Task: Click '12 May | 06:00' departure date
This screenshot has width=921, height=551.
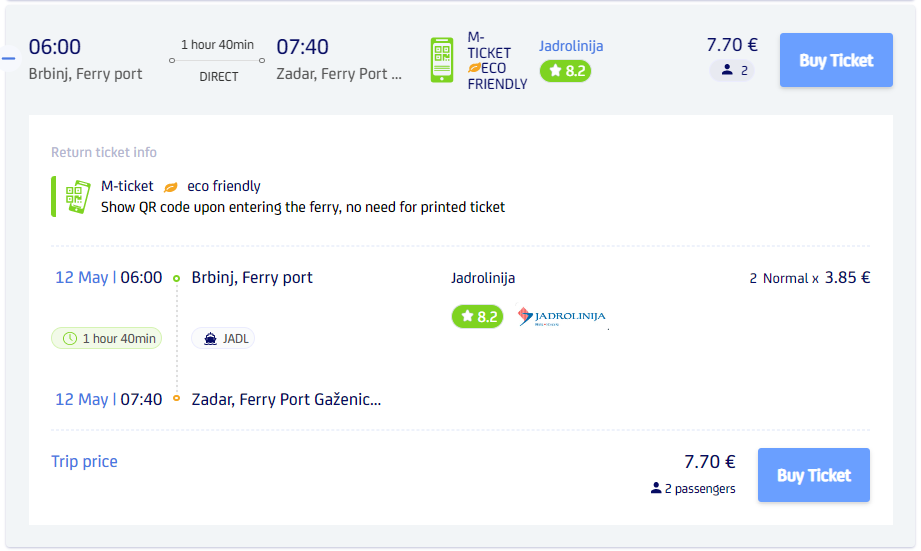Action: pos(109,277)
